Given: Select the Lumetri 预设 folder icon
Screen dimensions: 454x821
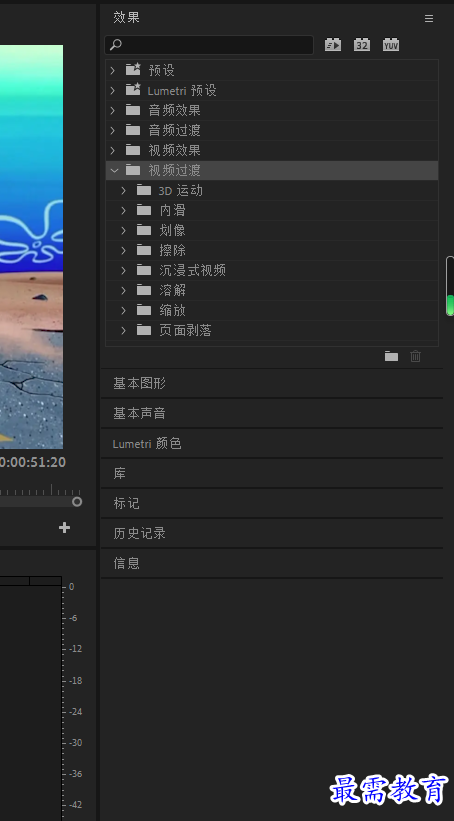Looking at the screenshot, I should pyautogui.click(x=134, y=89).
